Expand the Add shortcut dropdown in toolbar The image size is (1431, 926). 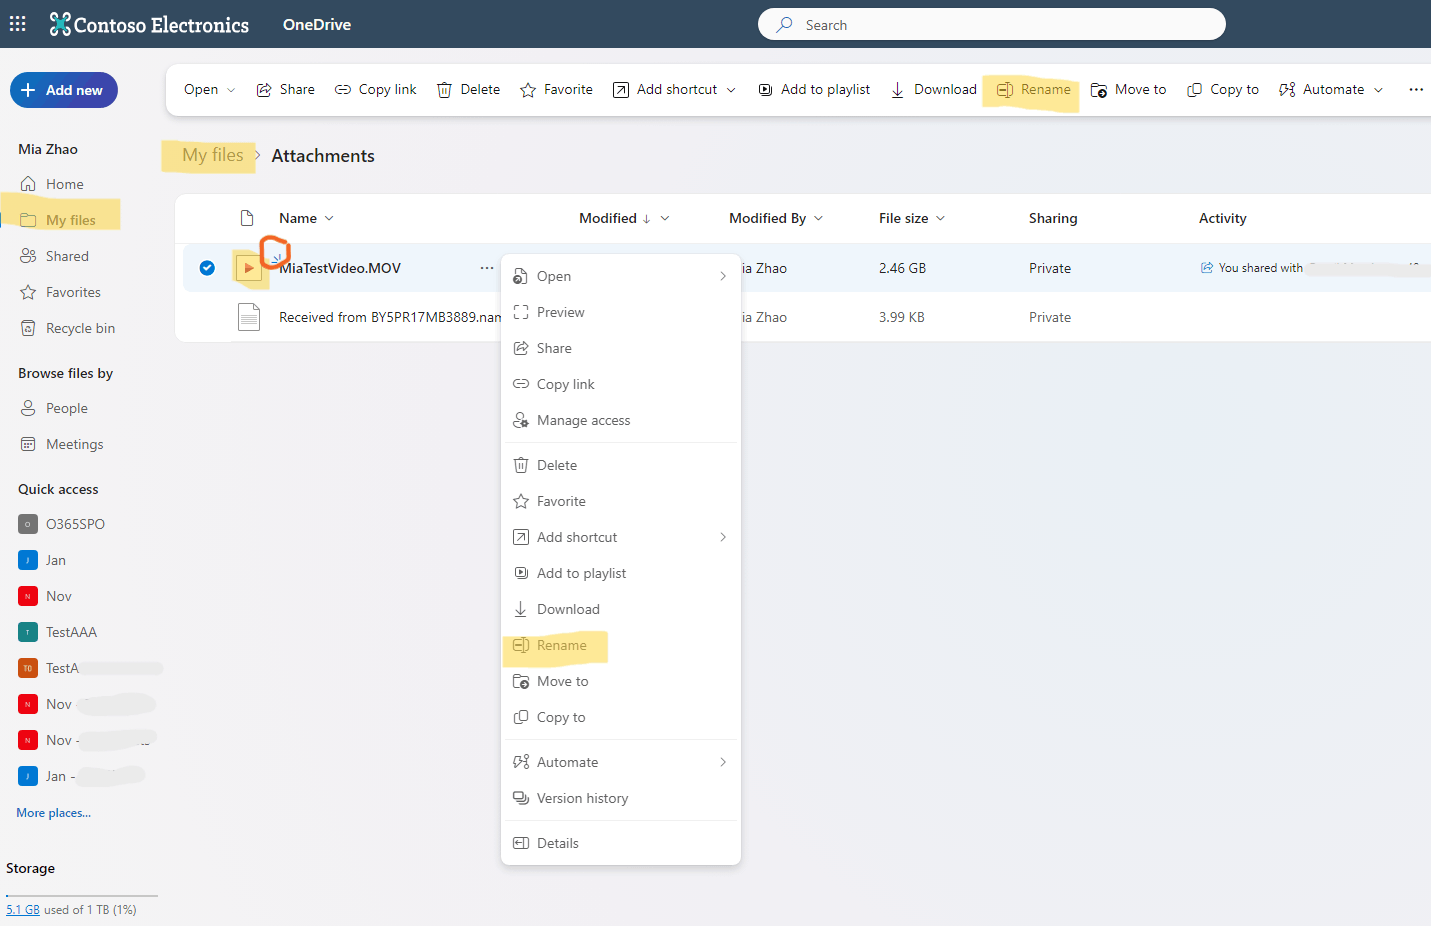tap(731, 90)
